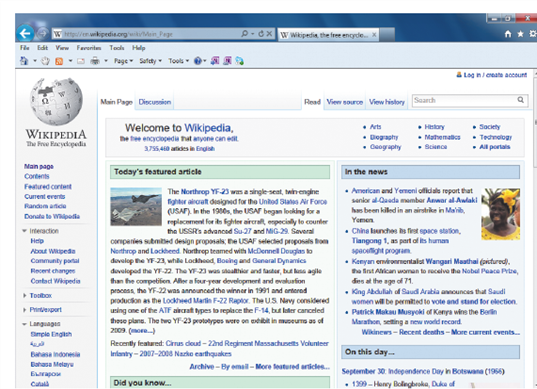Select the View source tab

pyautogui.click(x=345, y=102)
